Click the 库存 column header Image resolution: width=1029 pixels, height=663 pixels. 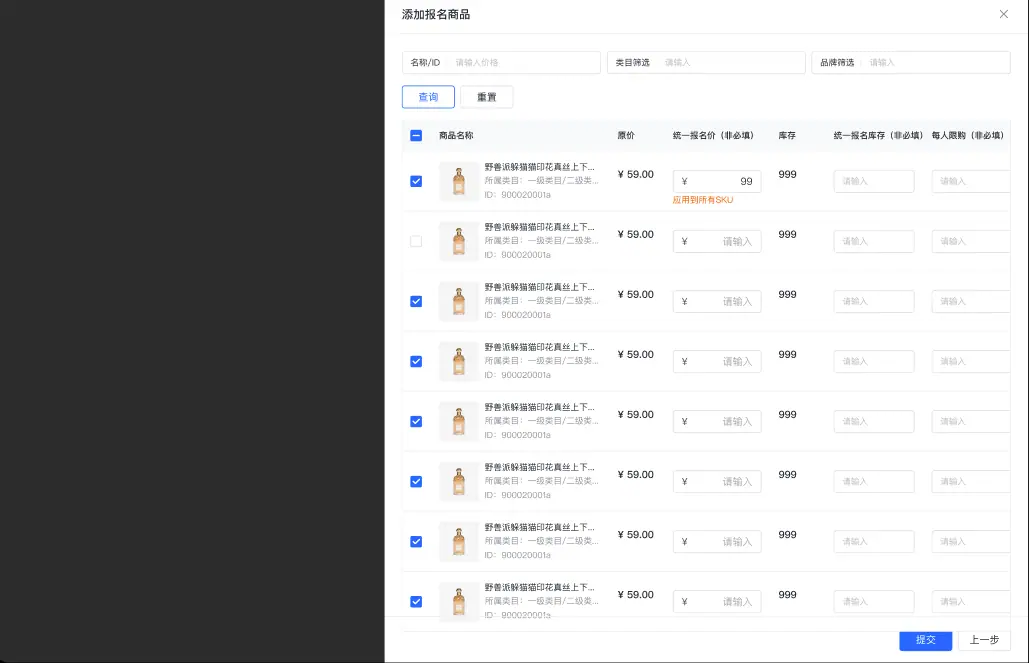pyautogui.click(x=787, y=135)
